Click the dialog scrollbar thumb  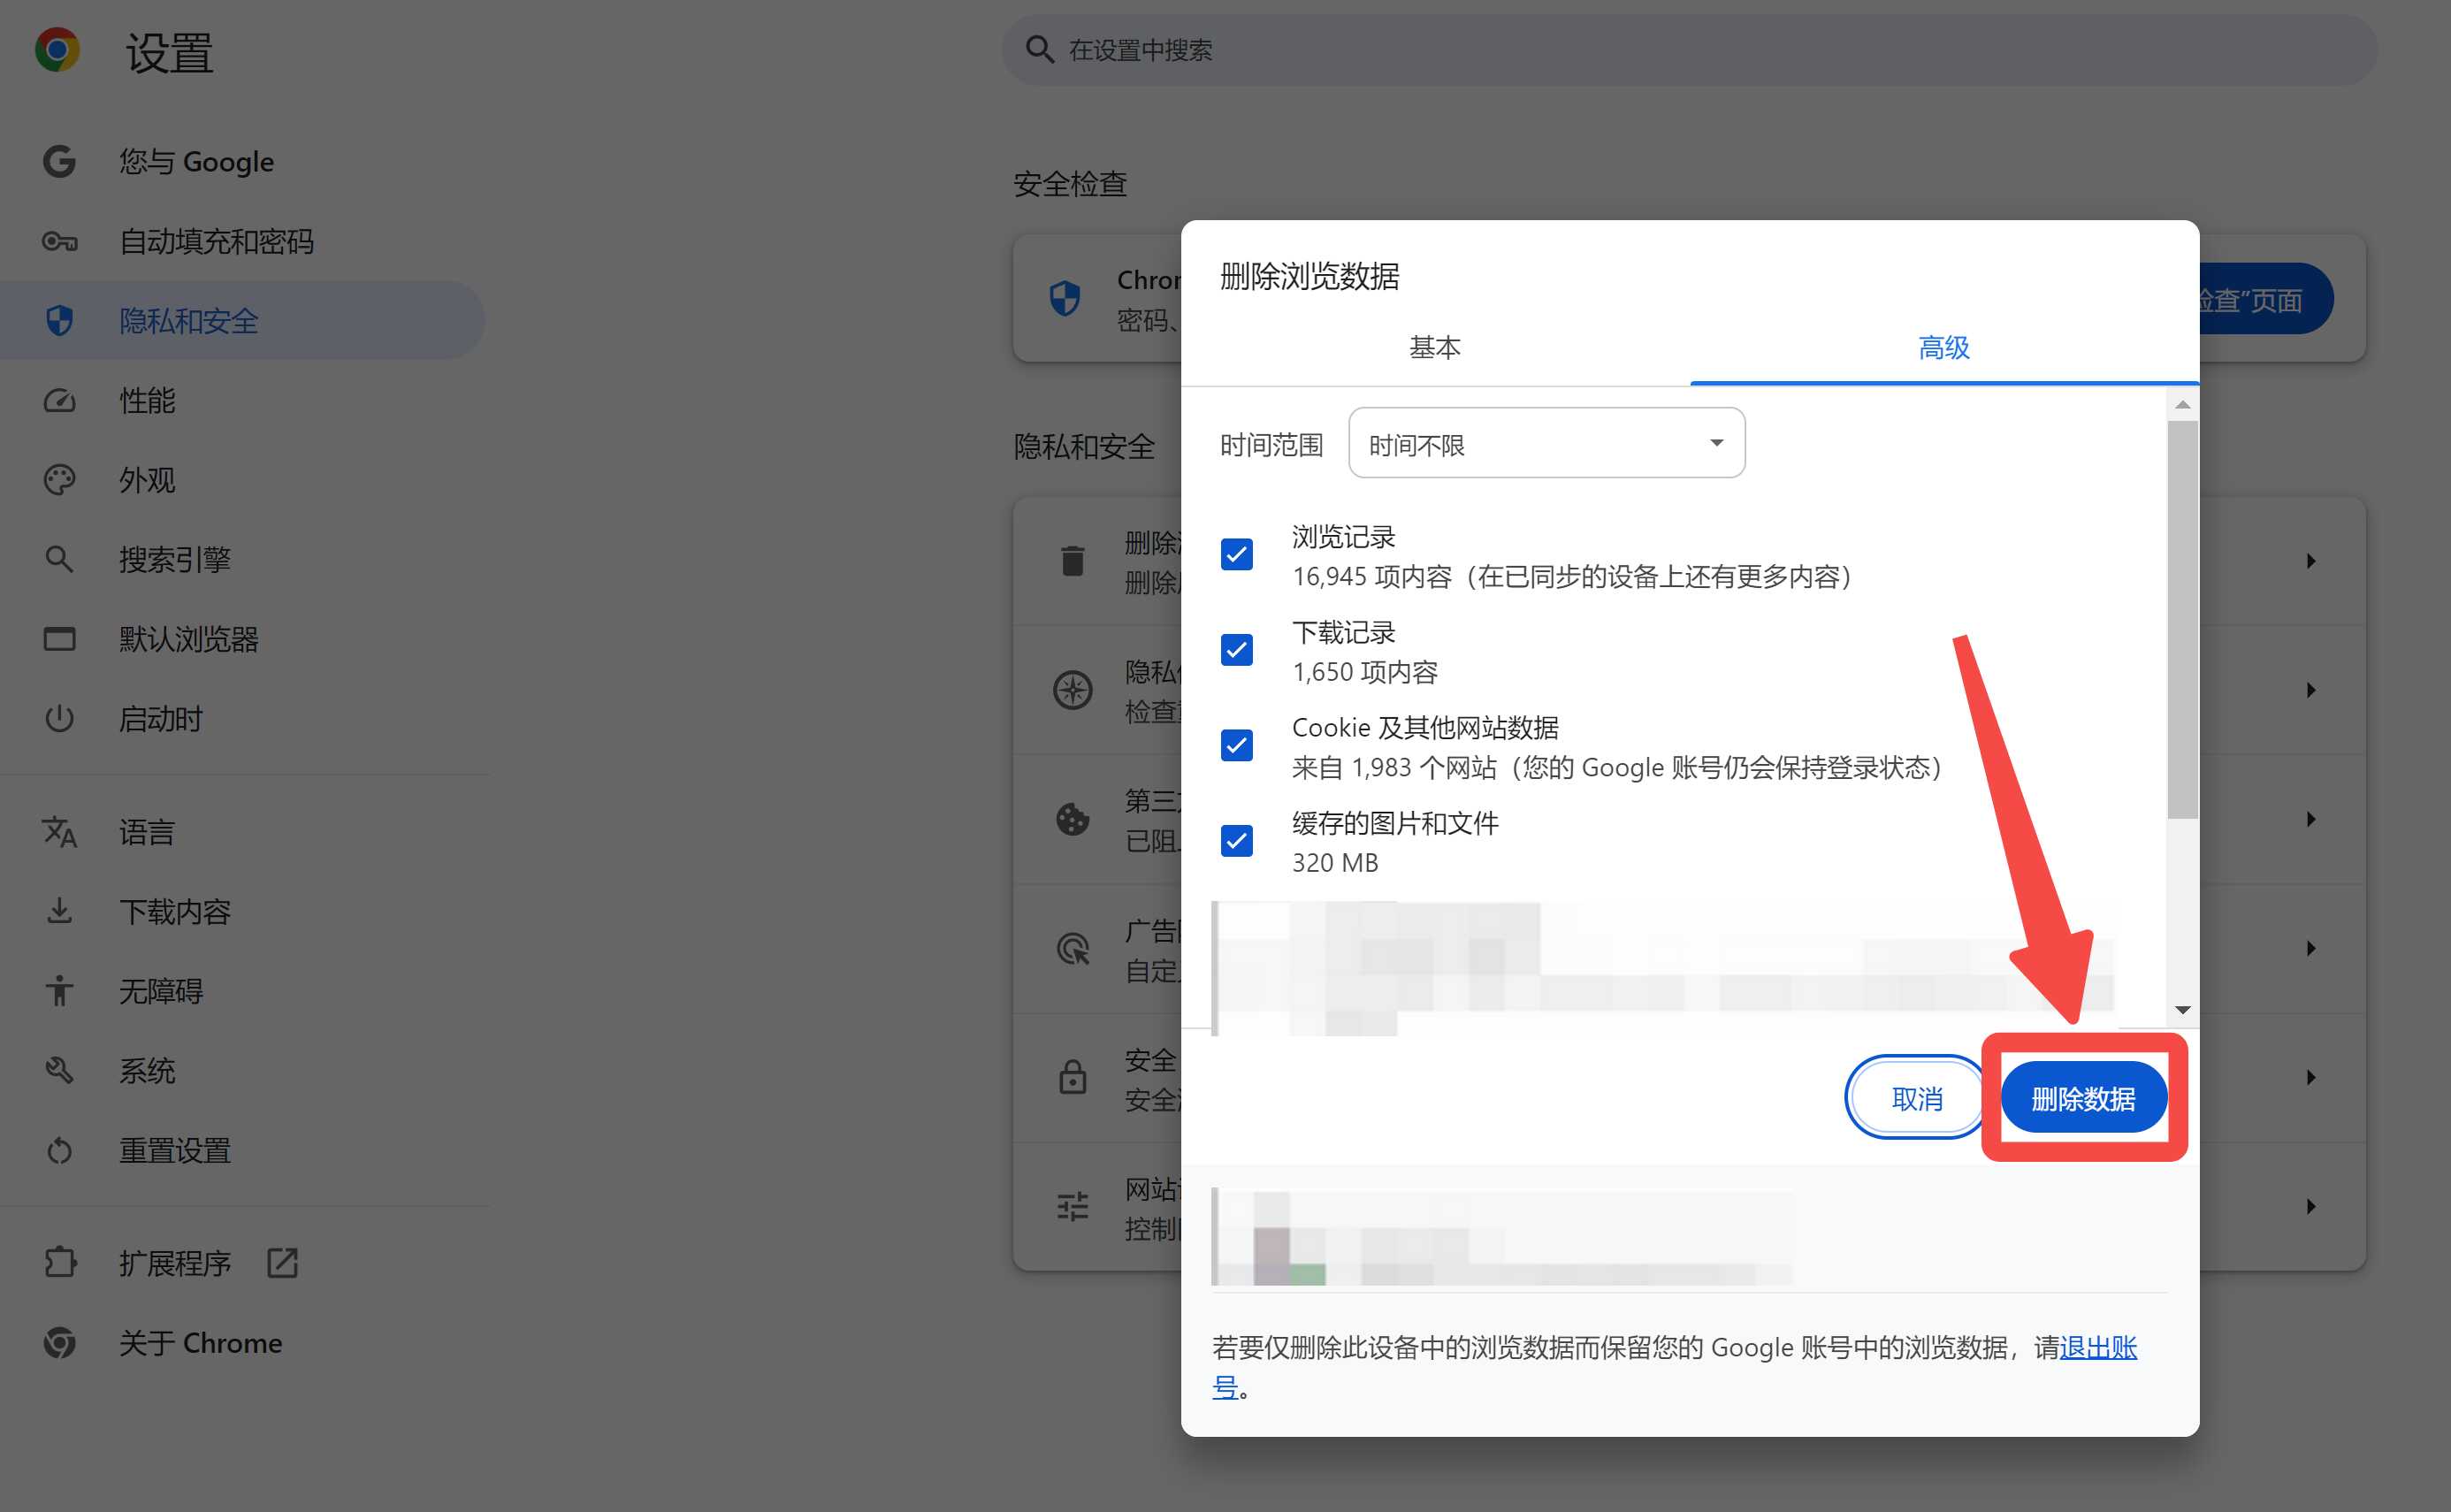click(x=2182, y=620)
